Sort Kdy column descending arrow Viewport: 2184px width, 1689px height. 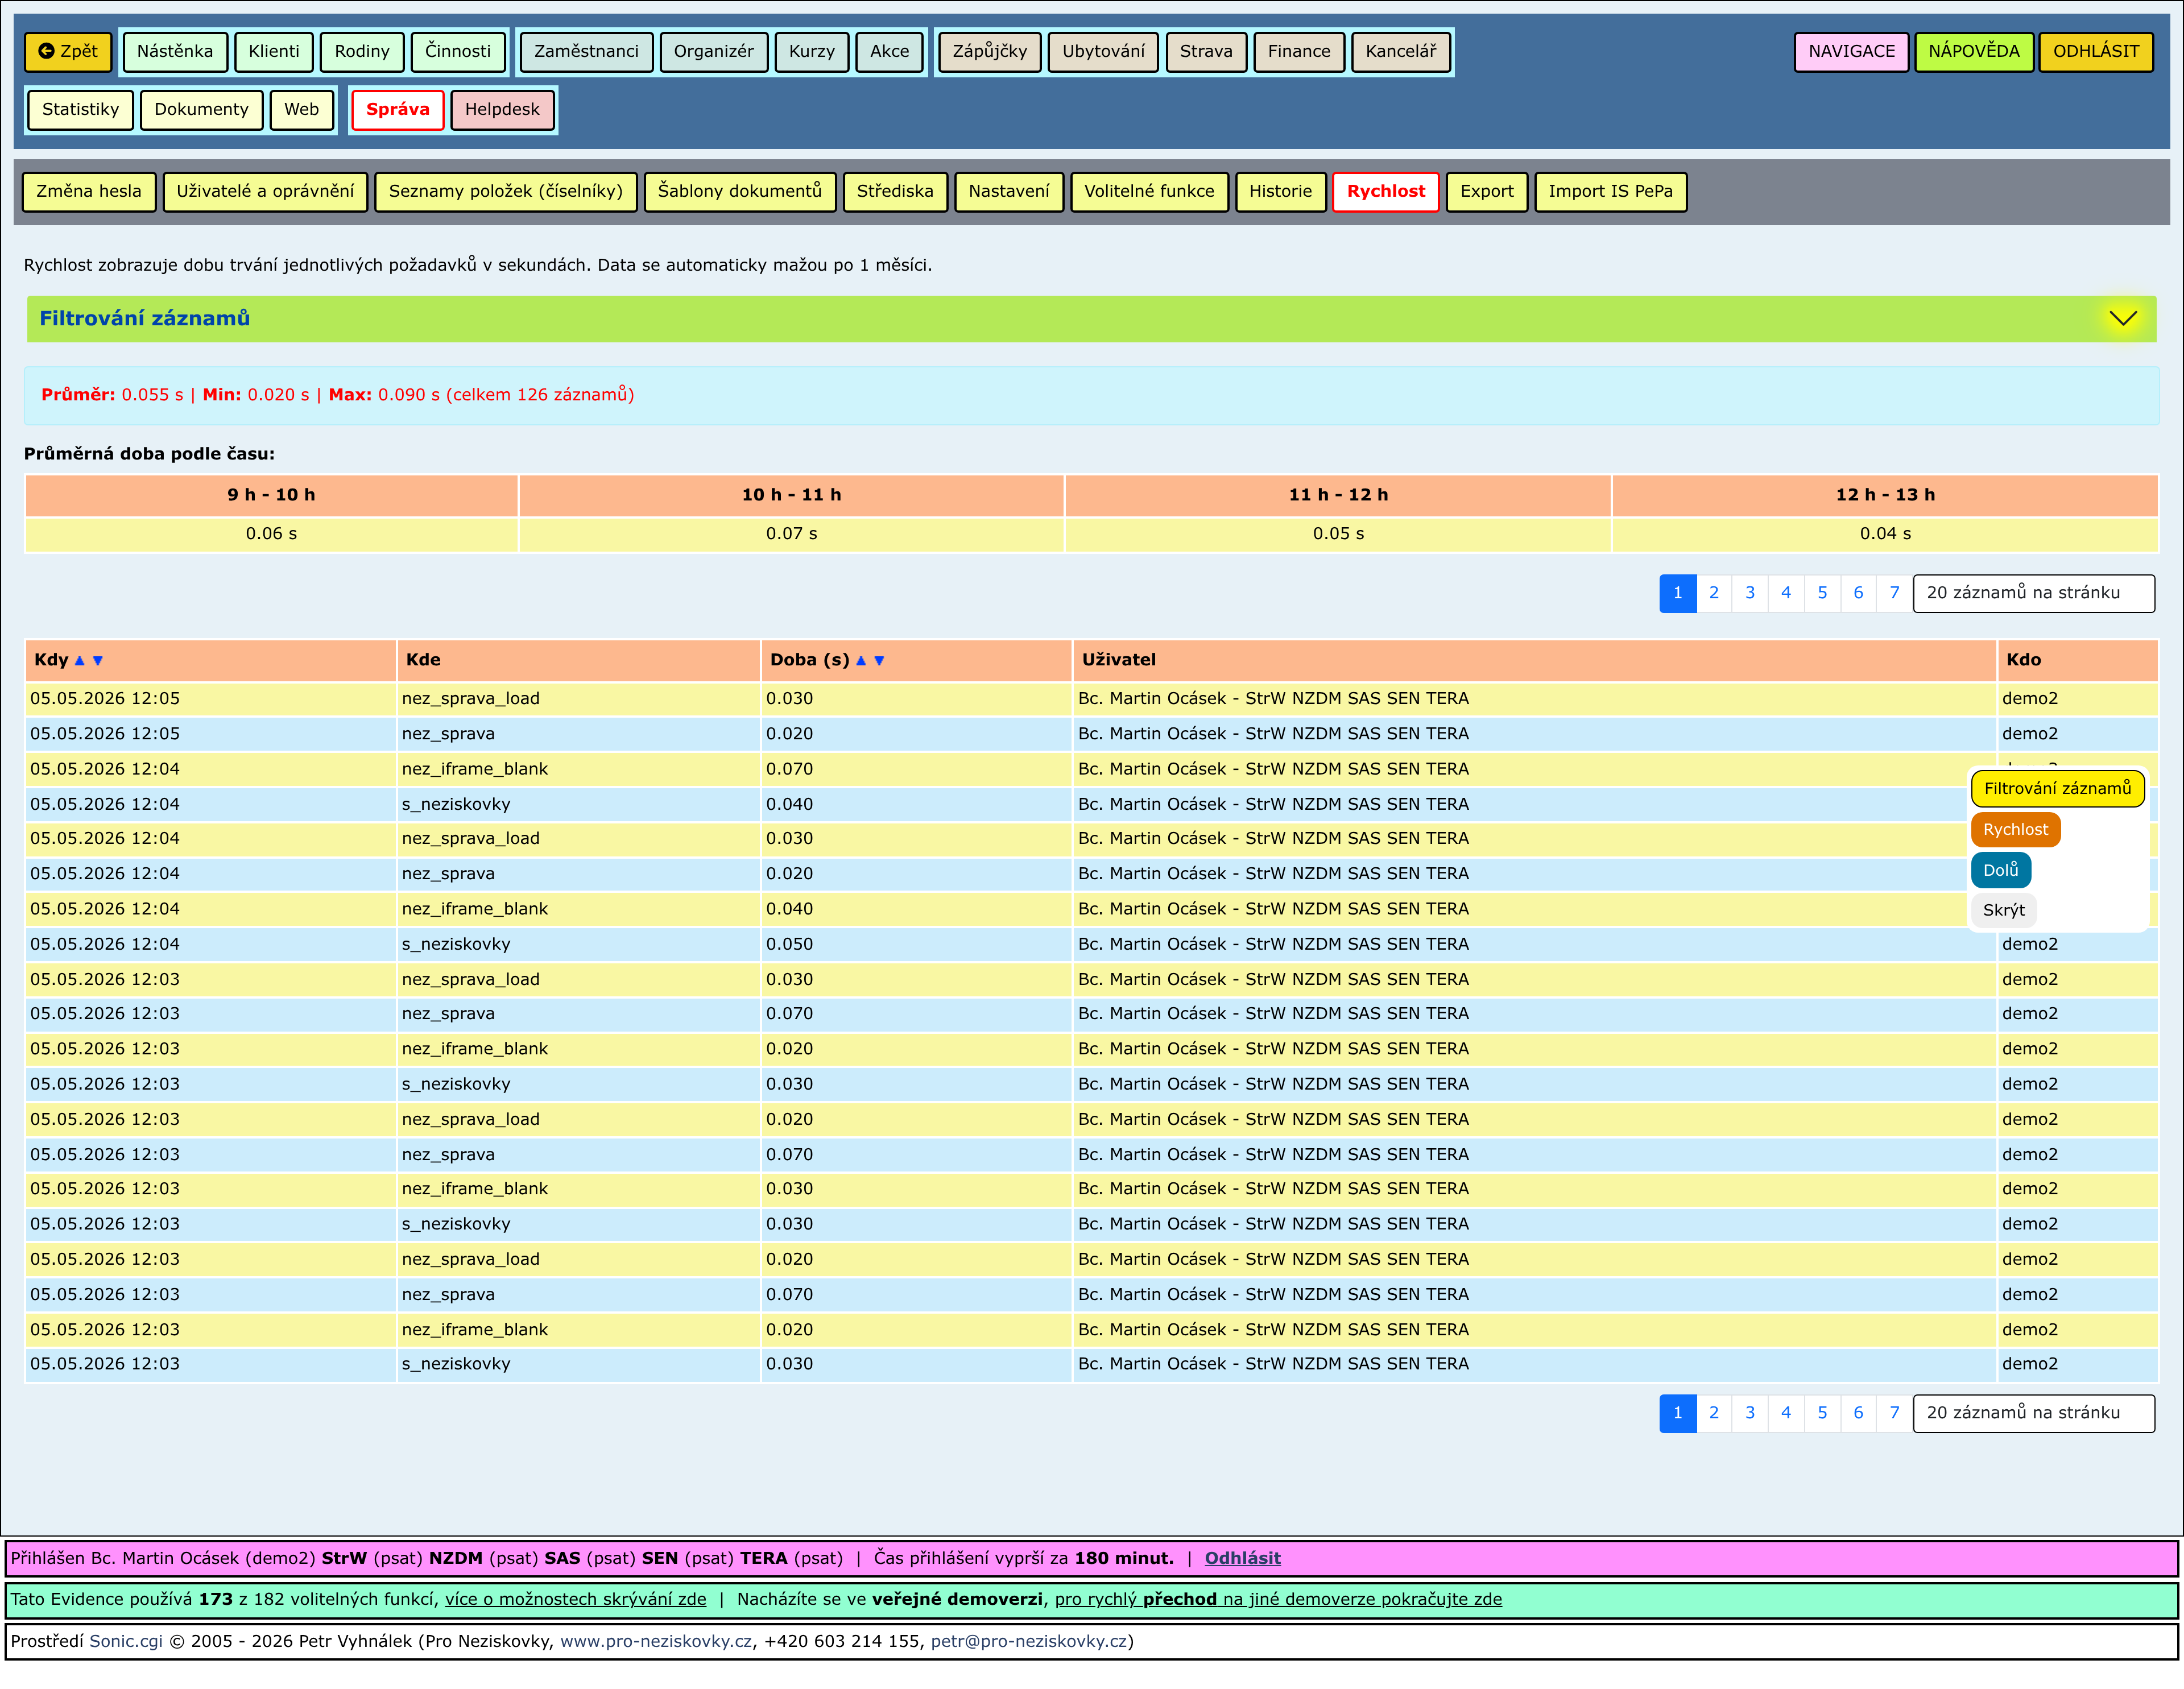click(x=98, y=660)
